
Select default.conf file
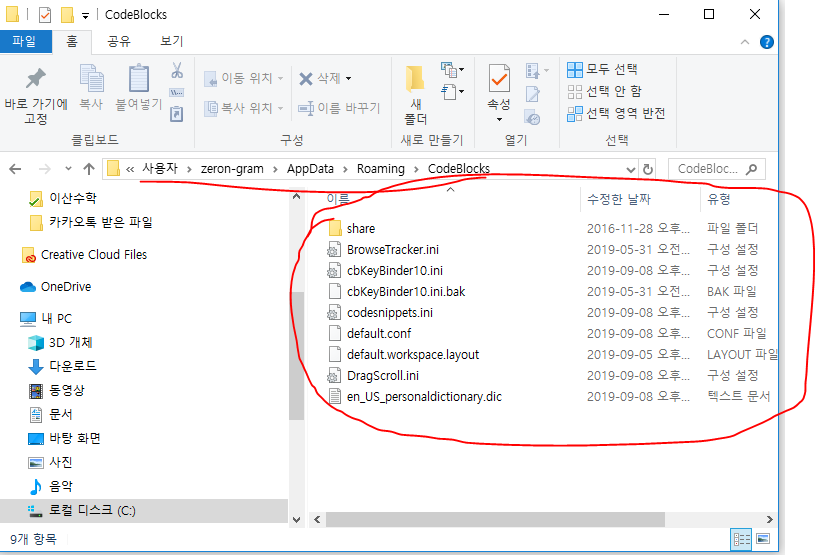(x=379, y=334)
